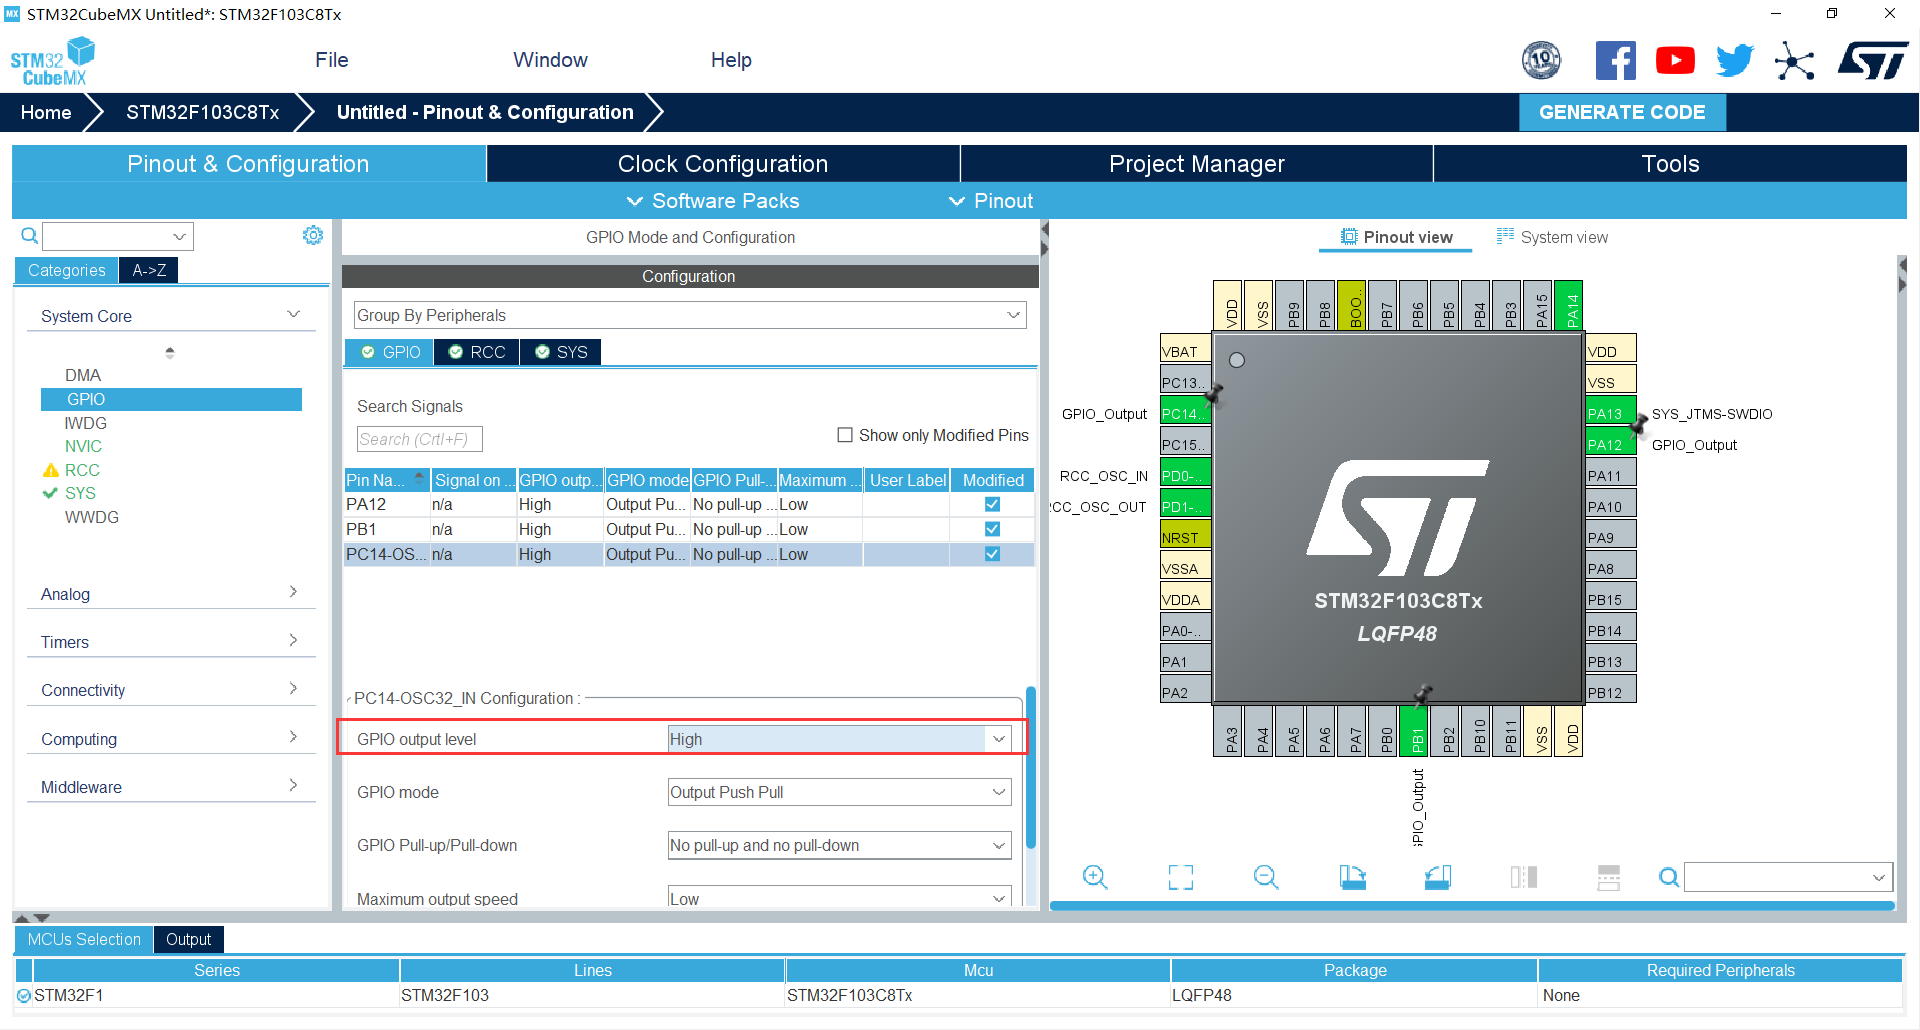1920x1030 pixels.
Task: Click the Search Signals input field
Action: pyautogui.click(x=419, y=439)
